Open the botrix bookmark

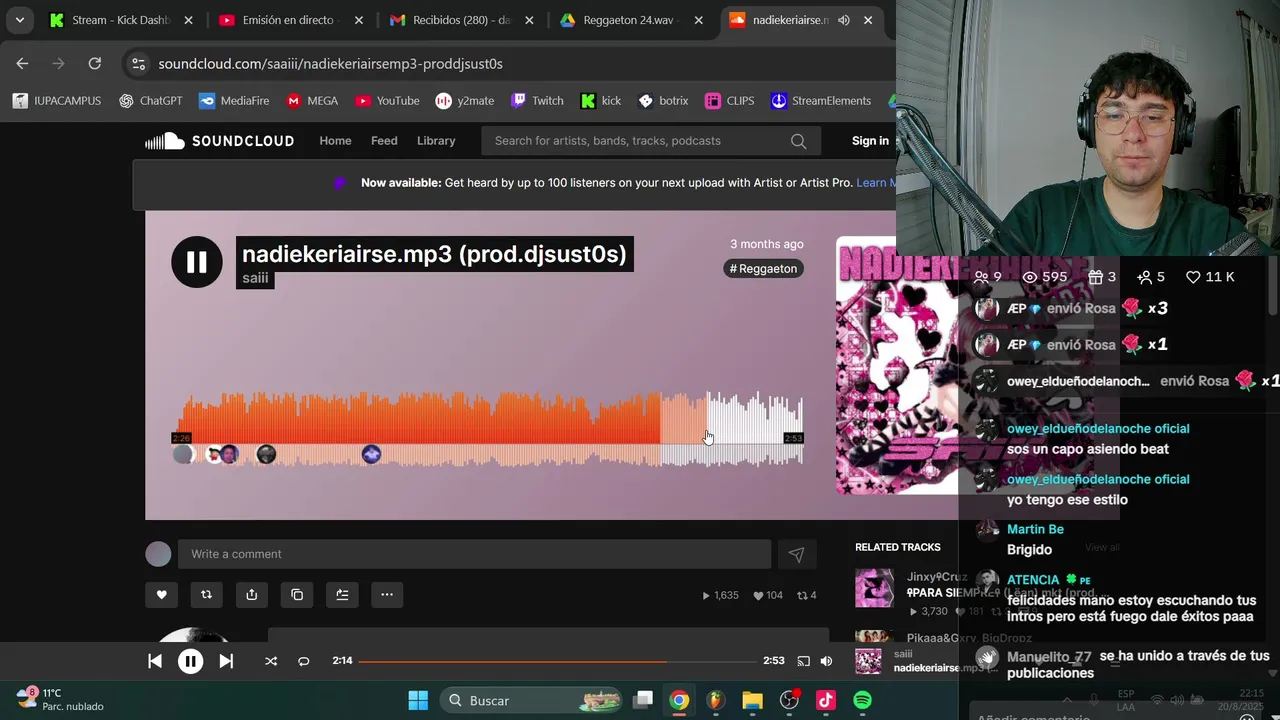point(663,101)
